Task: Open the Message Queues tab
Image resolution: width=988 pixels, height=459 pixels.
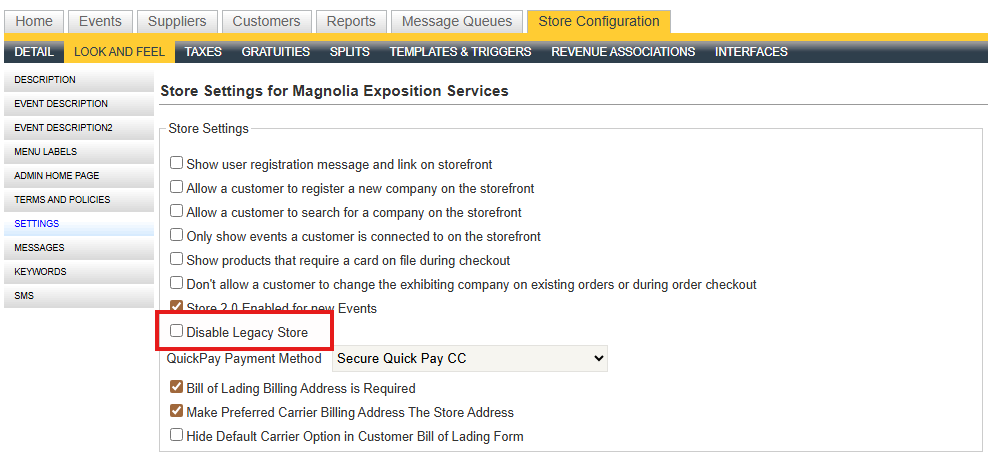Action: click(457, 21)
